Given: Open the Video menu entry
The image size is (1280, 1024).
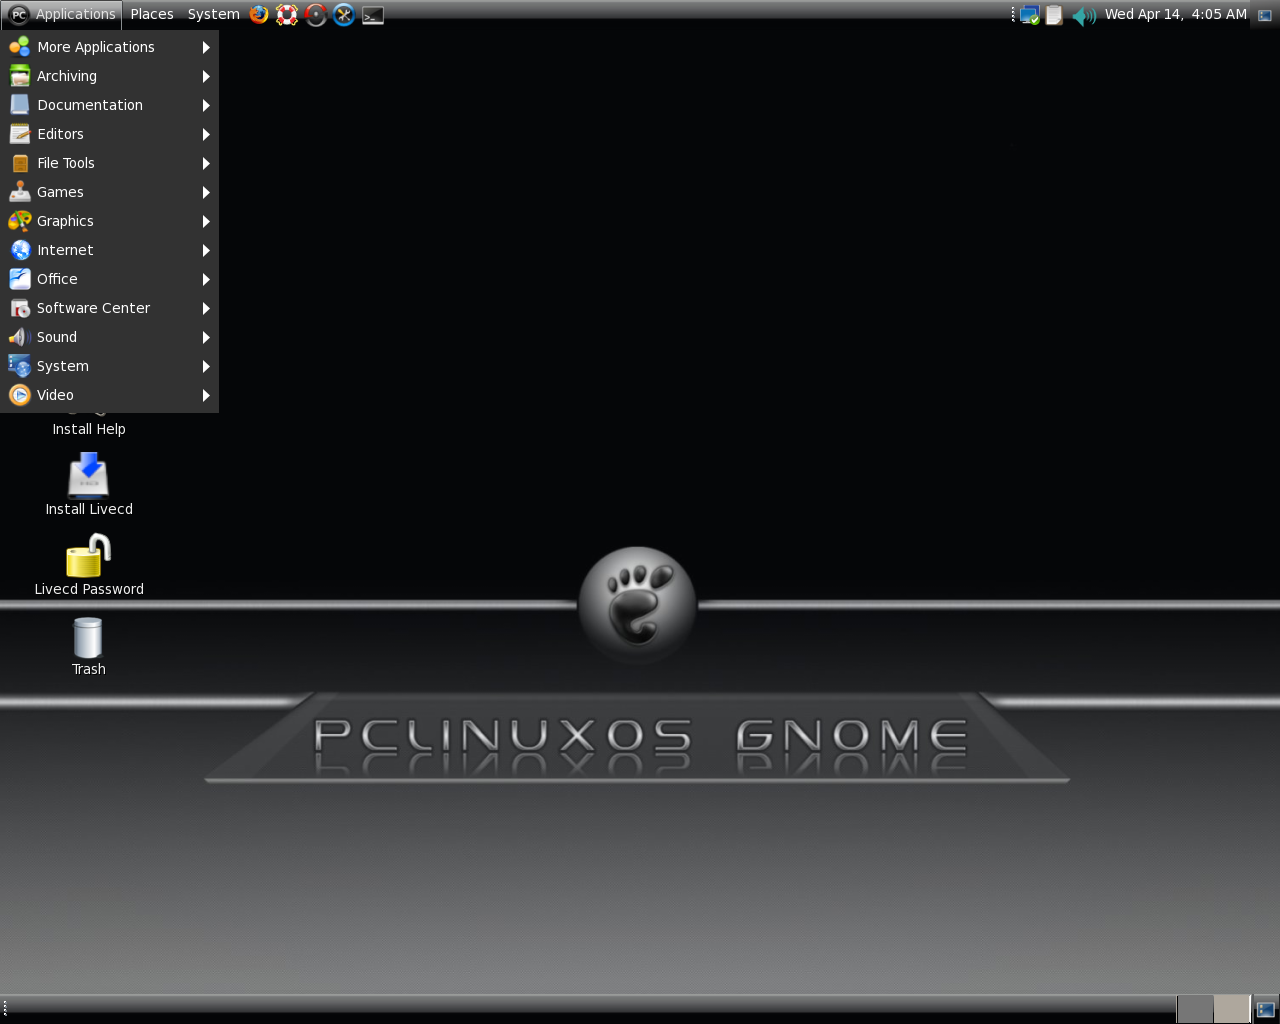Looking at the screenshot, I should 110,395.
